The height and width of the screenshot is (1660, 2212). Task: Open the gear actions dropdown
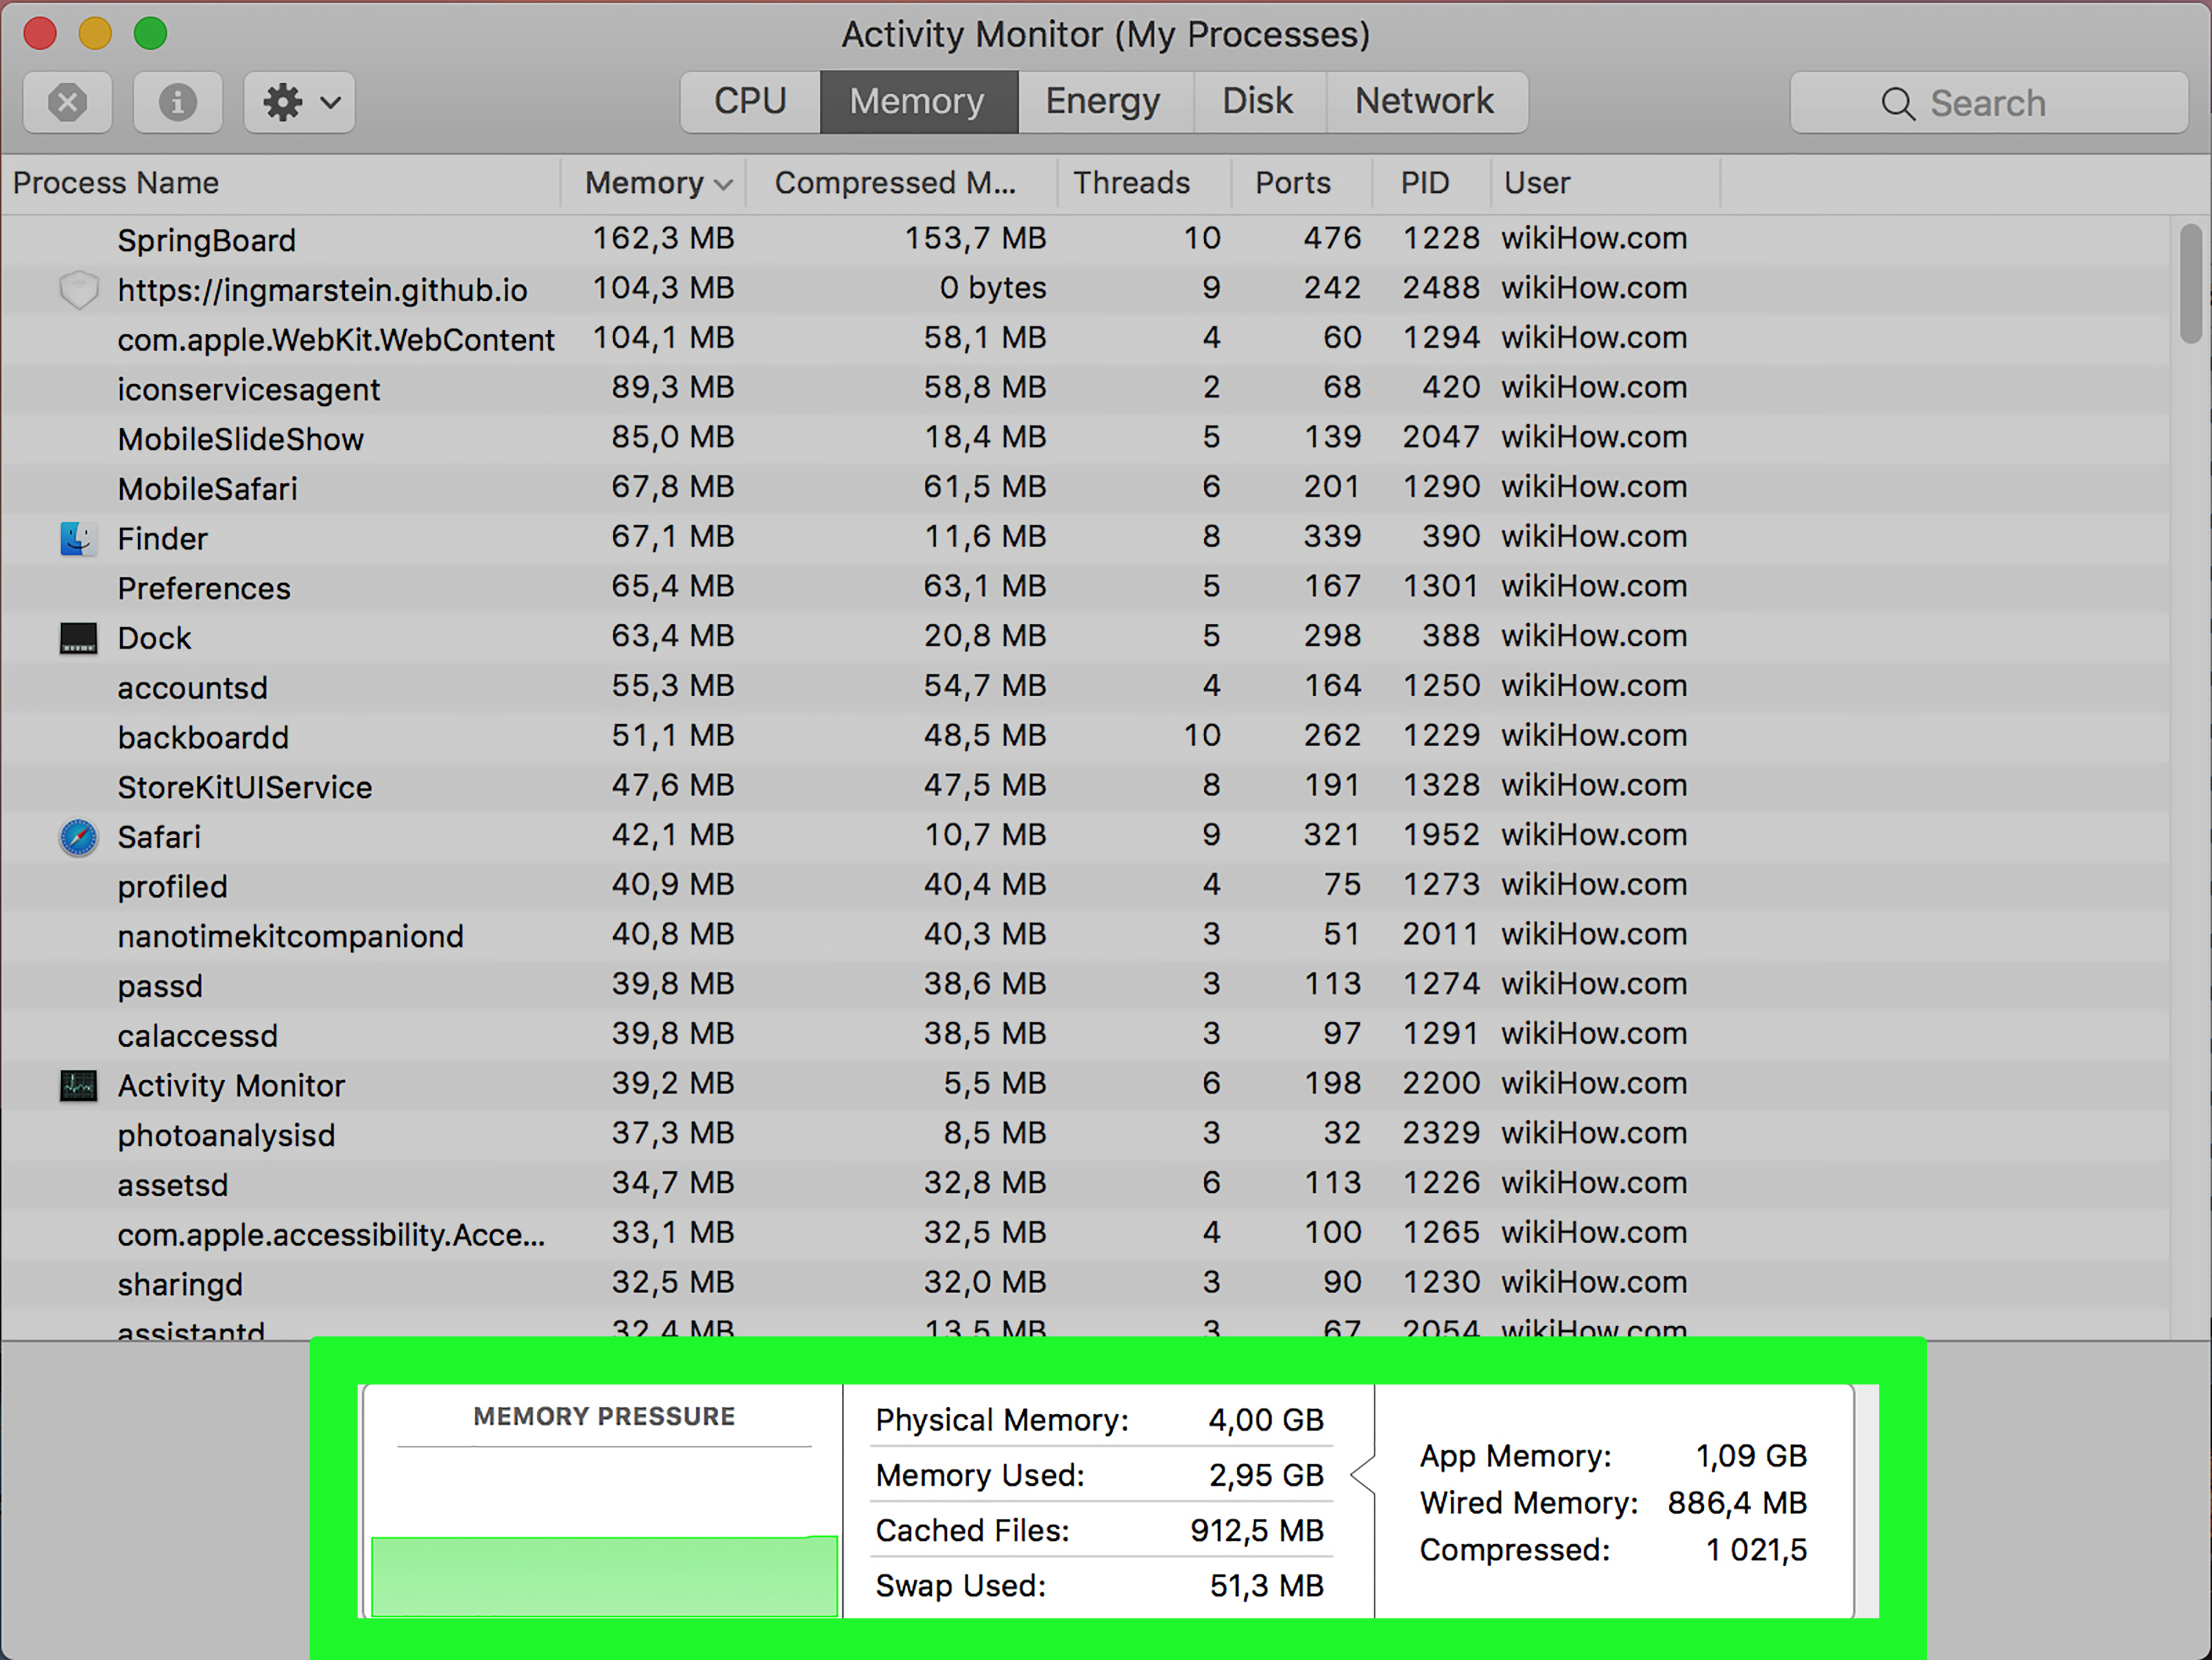pos(300,102)
